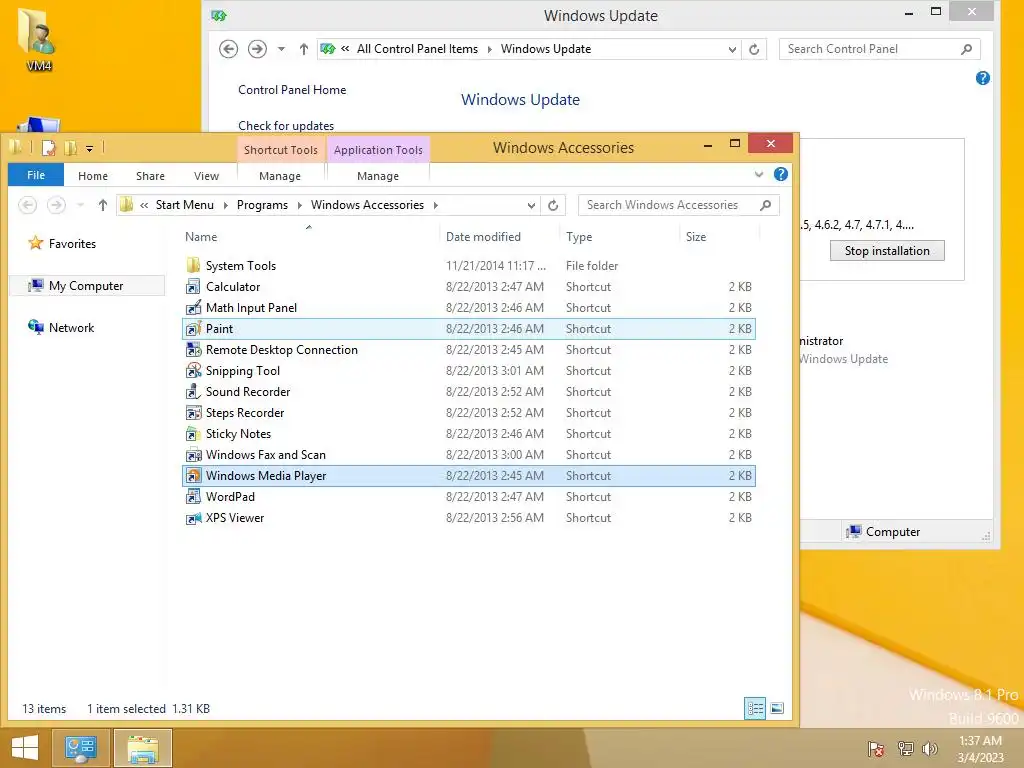This screenshot has width=1024, height=768.
Task: Switch to the View ribbon tab
Action: (206, 176)
